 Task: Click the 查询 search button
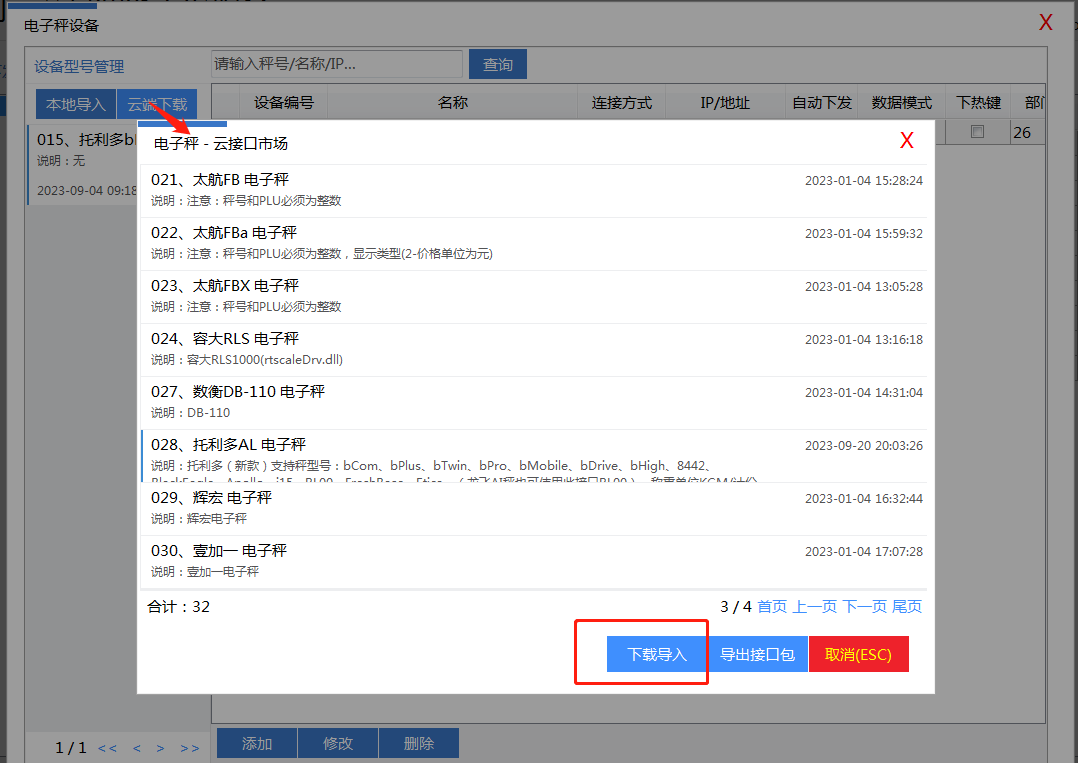[x=498, y=65]
